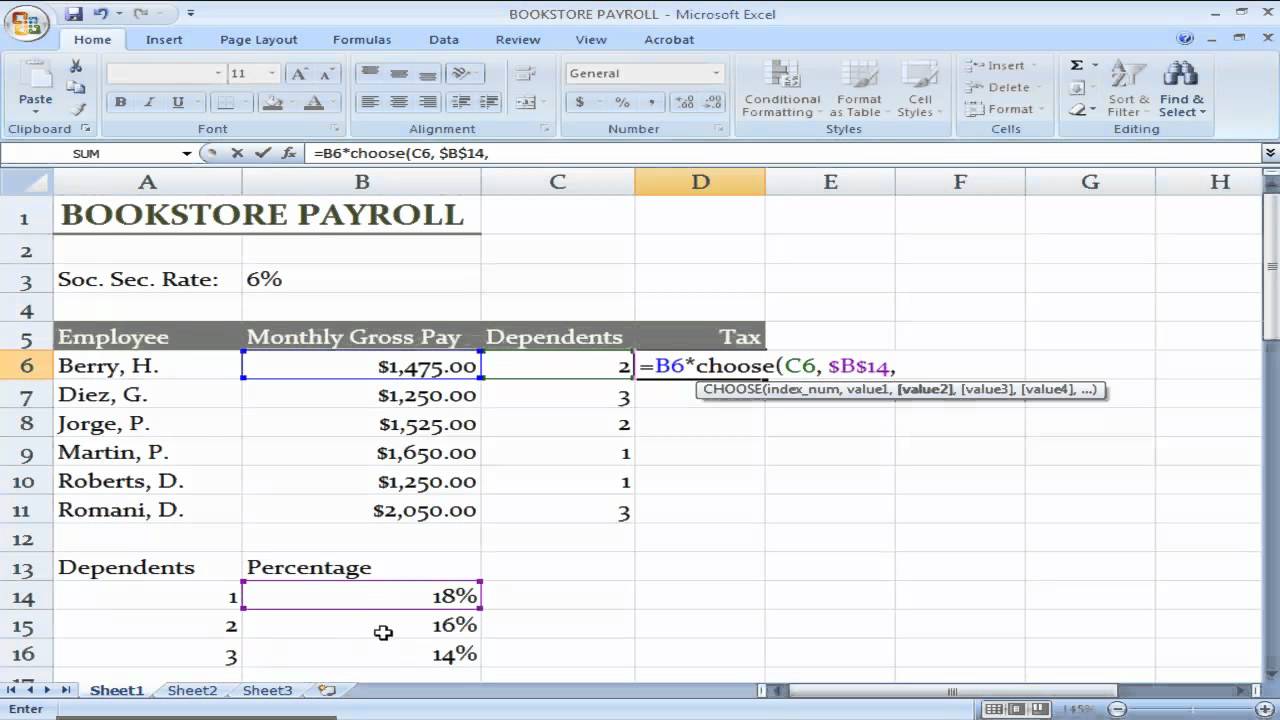1280x720 pixels.
Task: Click the horizontal scrollbar thumb
Action: click(x=952, y=690)
